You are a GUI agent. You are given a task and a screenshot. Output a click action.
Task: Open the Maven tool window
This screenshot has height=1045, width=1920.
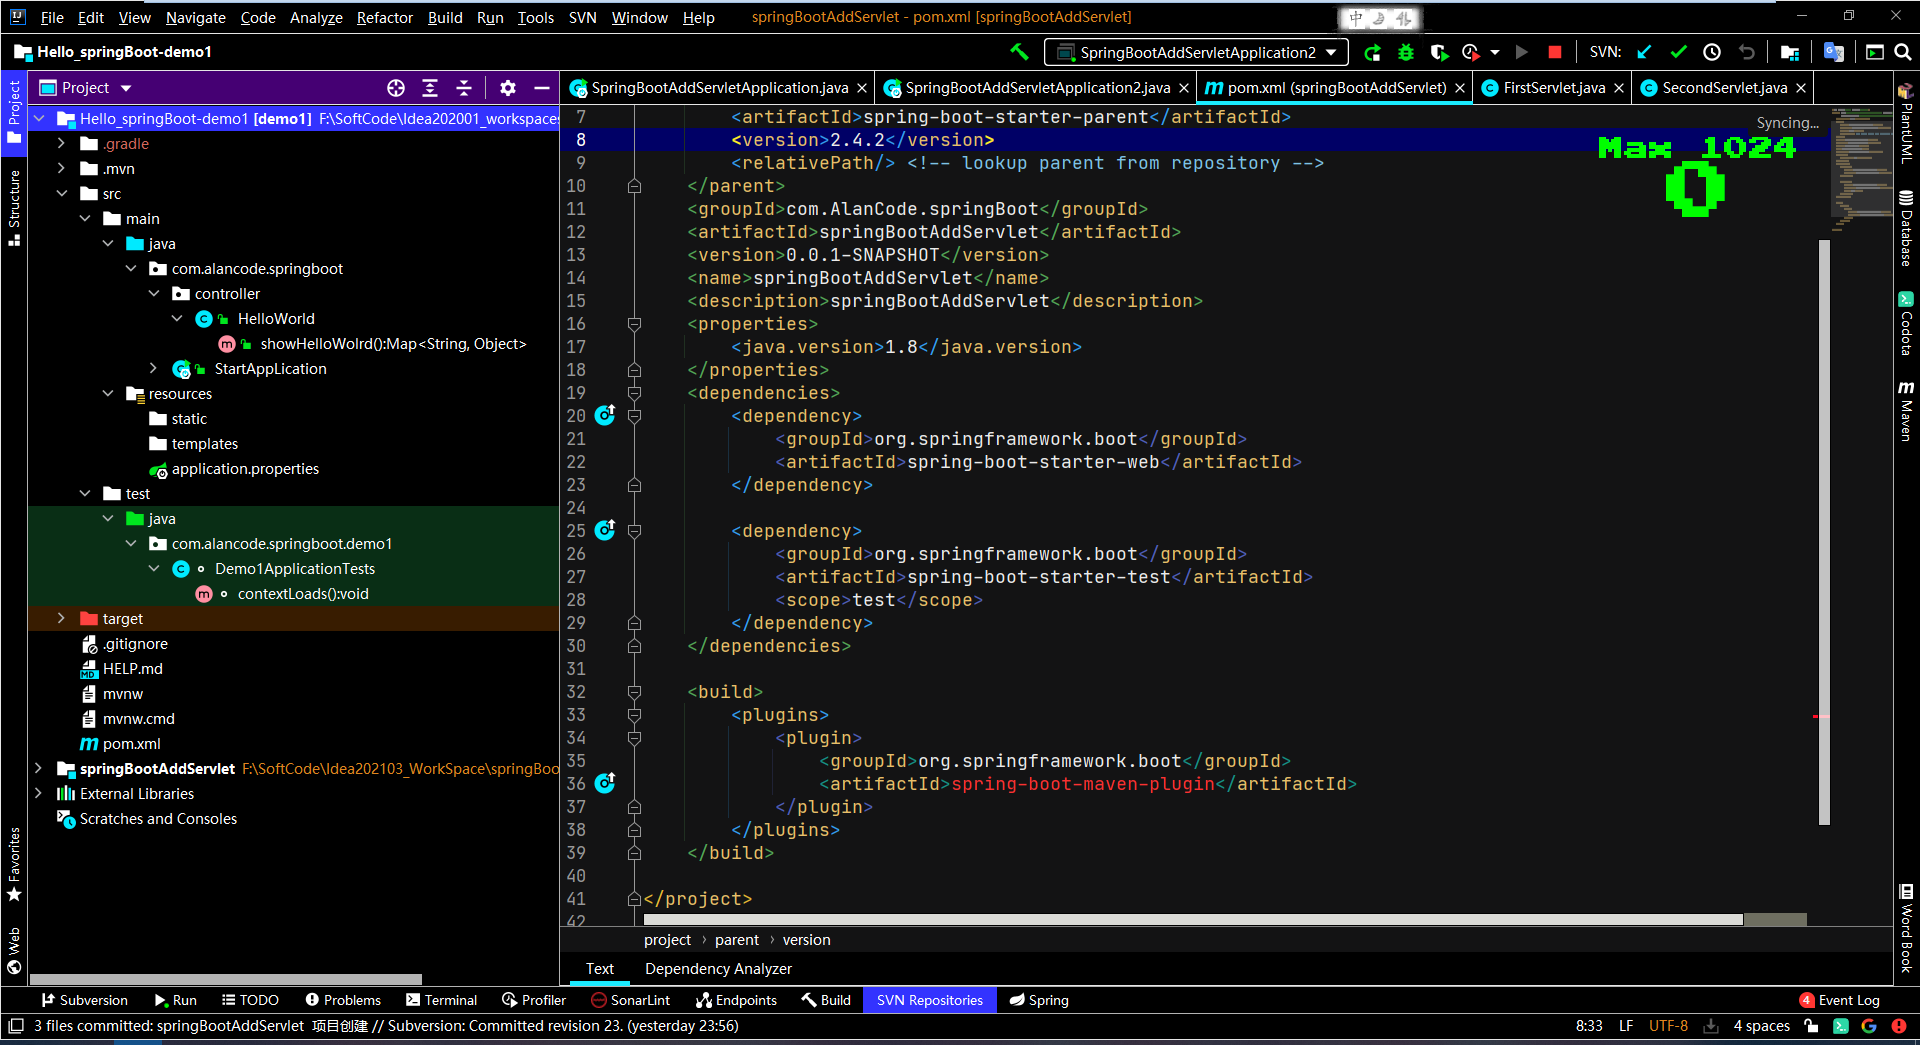pyautogui.click(x=1906, y=411)
